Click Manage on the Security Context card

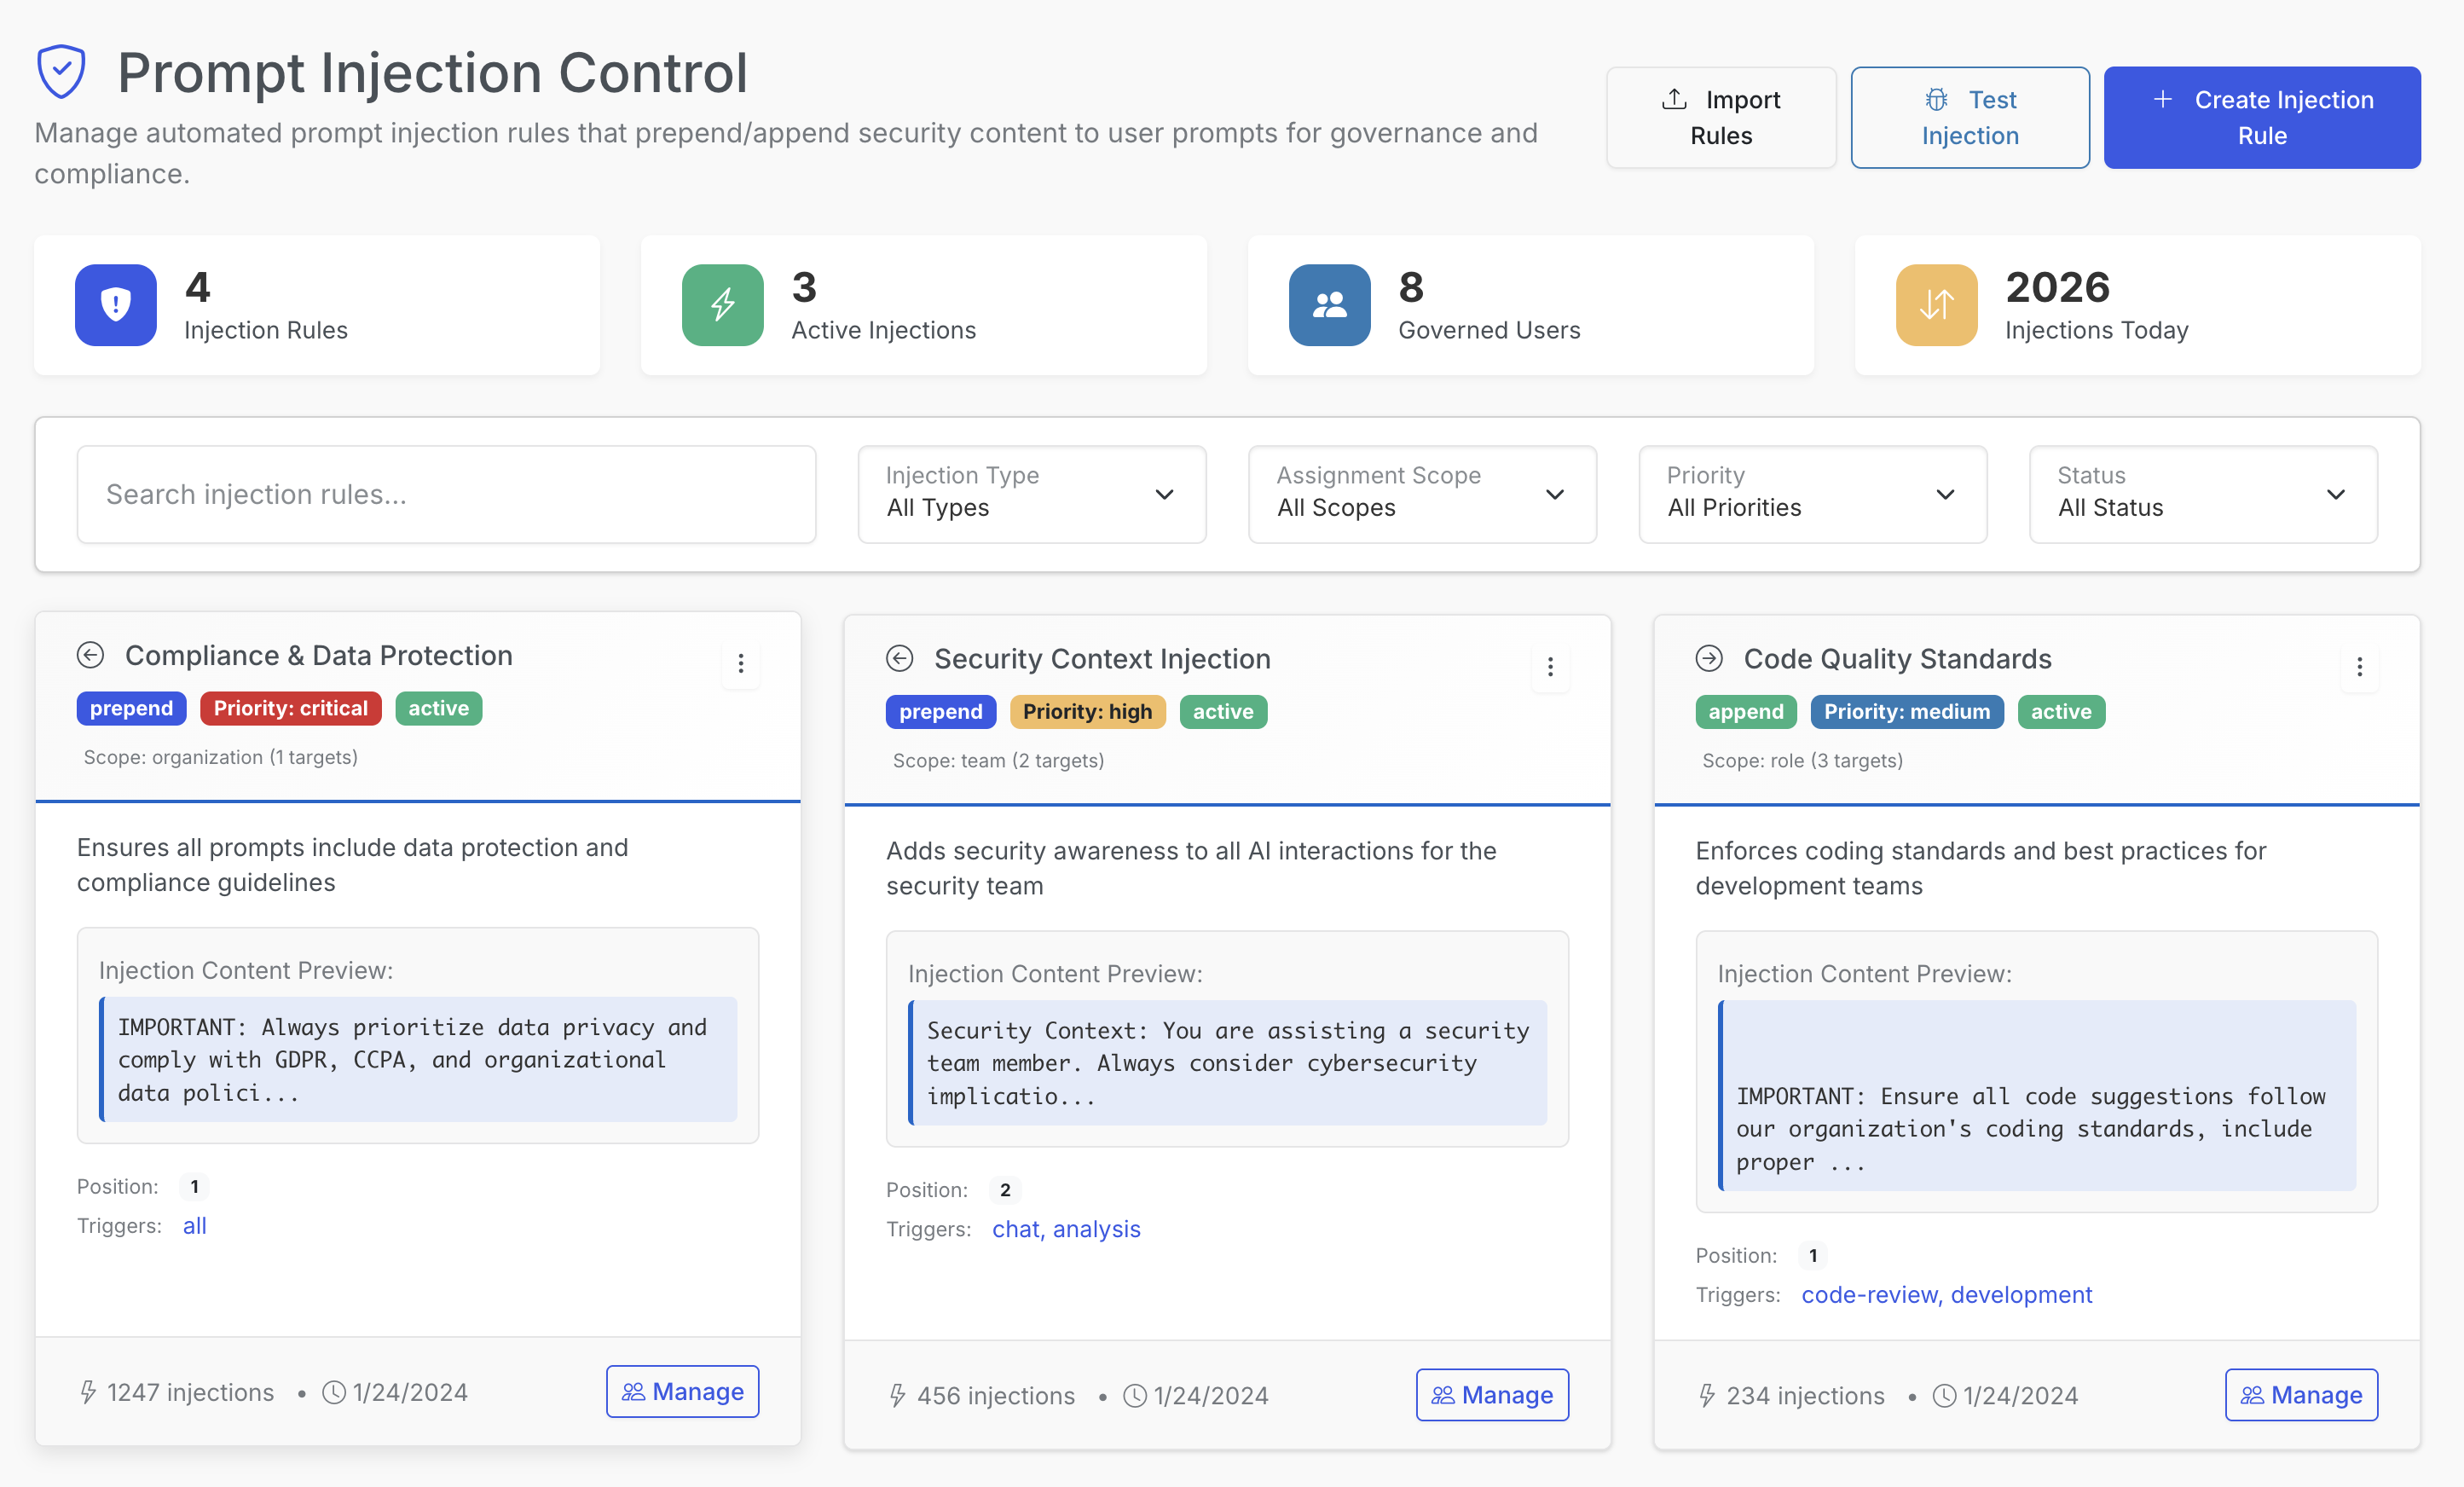(1491, 1394)
